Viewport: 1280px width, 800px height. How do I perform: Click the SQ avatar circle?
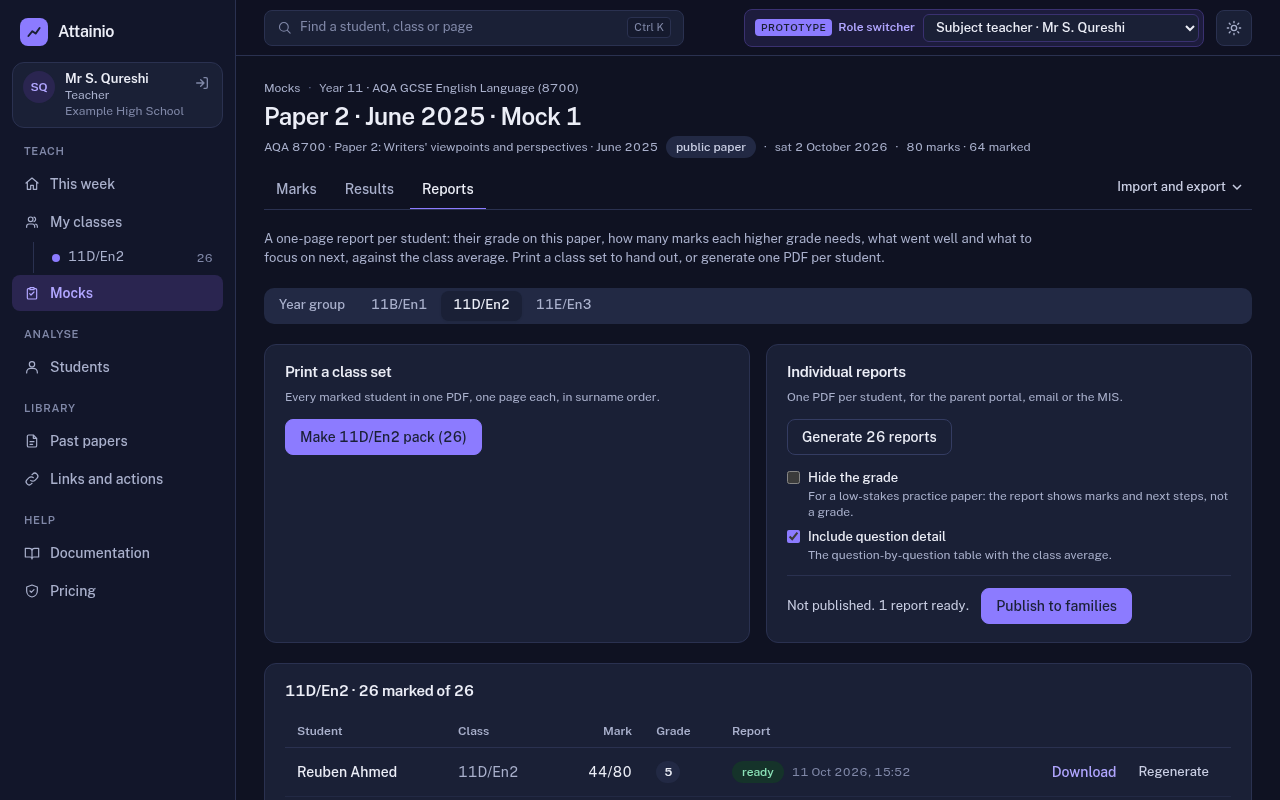[x=39, y=87]
